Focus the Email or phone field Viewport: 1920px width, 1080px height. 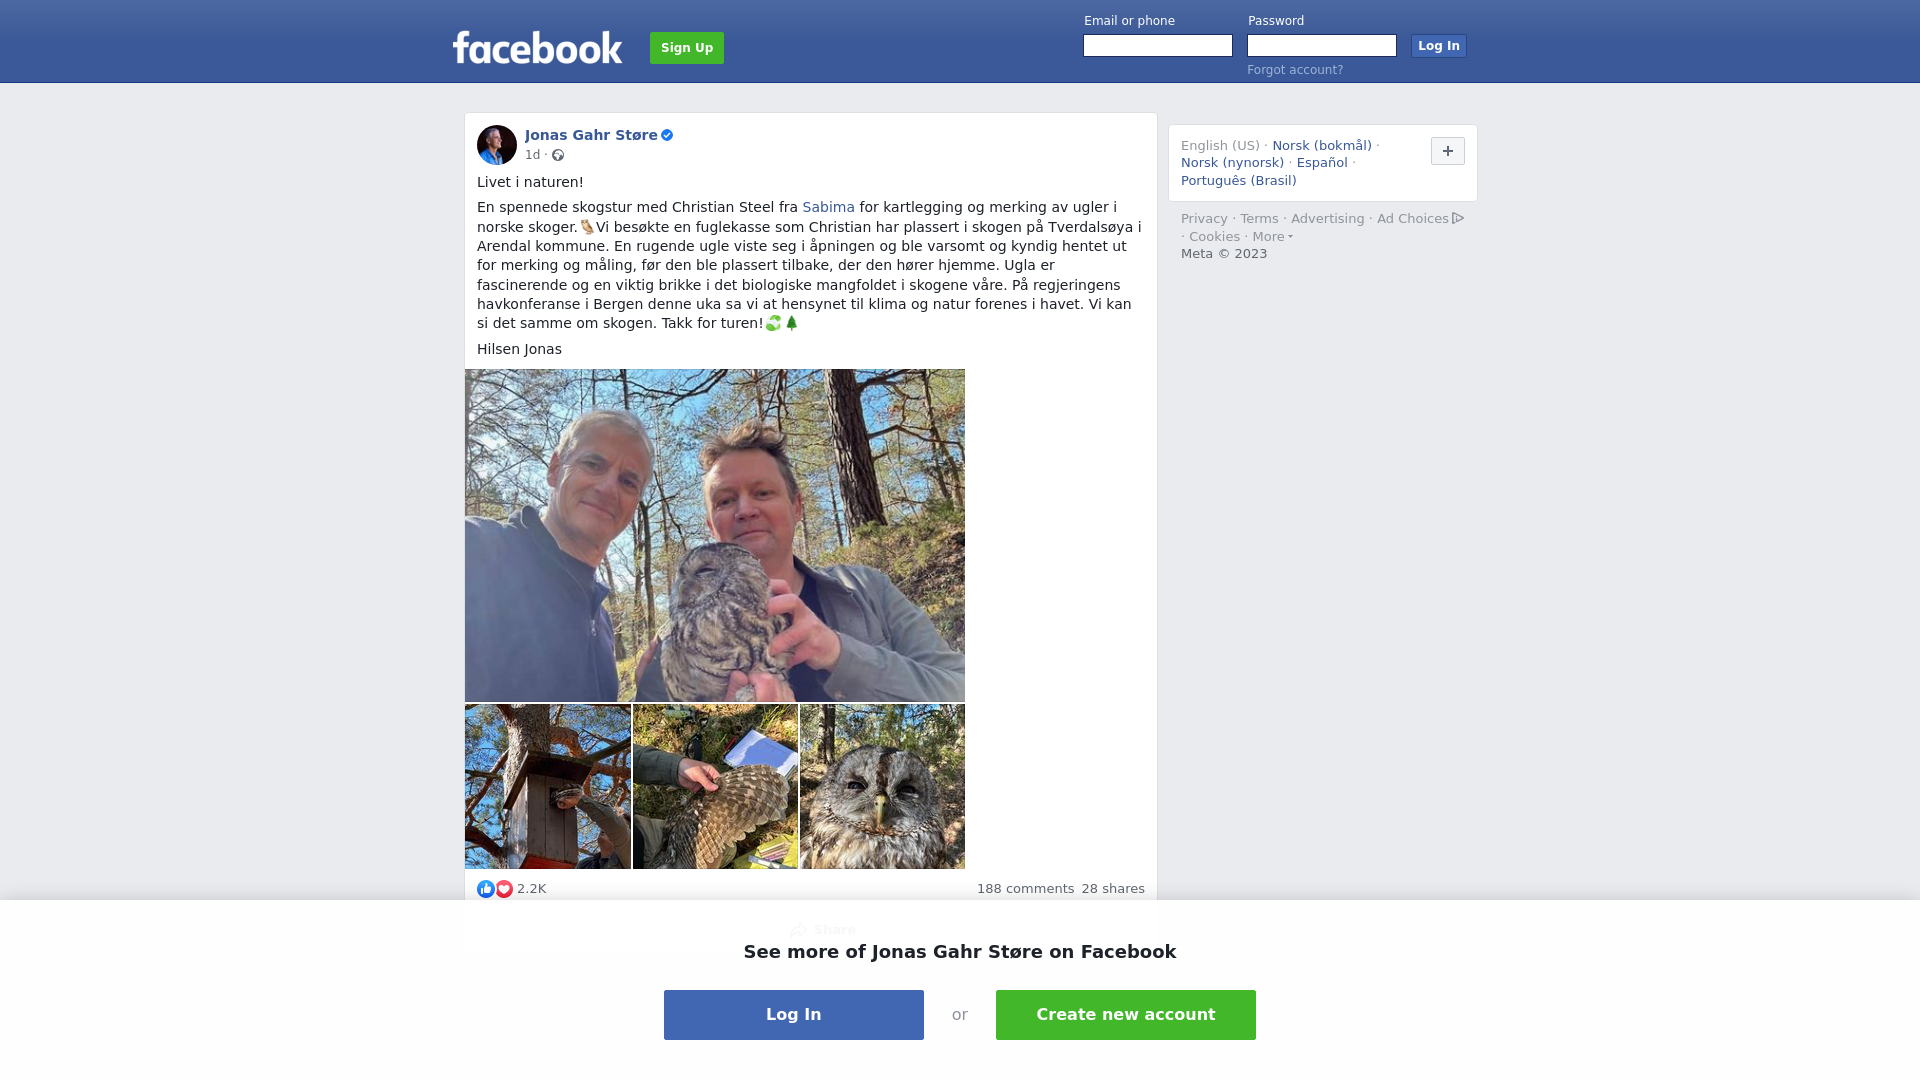click(x=1158, y=46)
